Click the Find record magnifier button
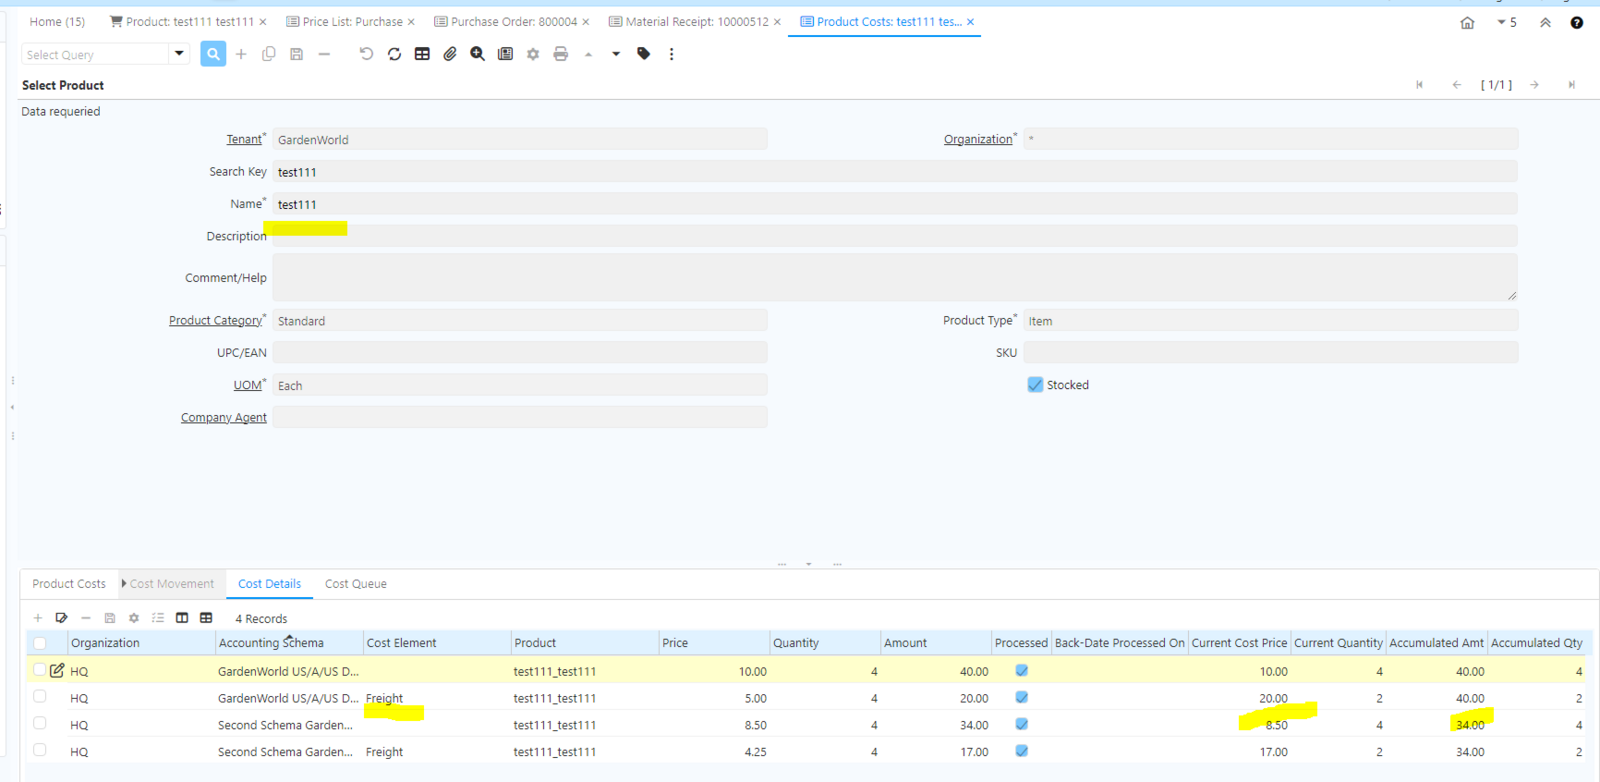1600x782 pixels. point(213,54)
